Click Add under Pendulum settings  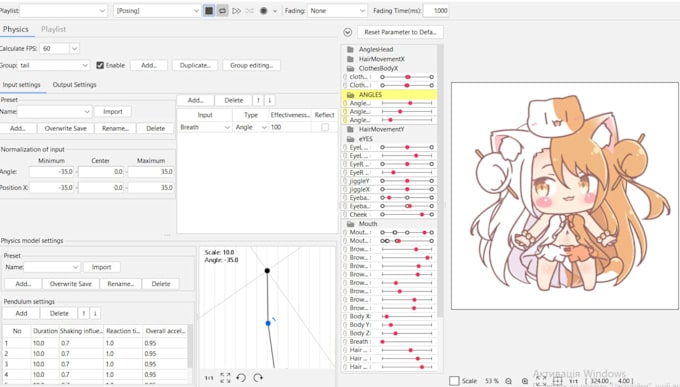[21, 313]
